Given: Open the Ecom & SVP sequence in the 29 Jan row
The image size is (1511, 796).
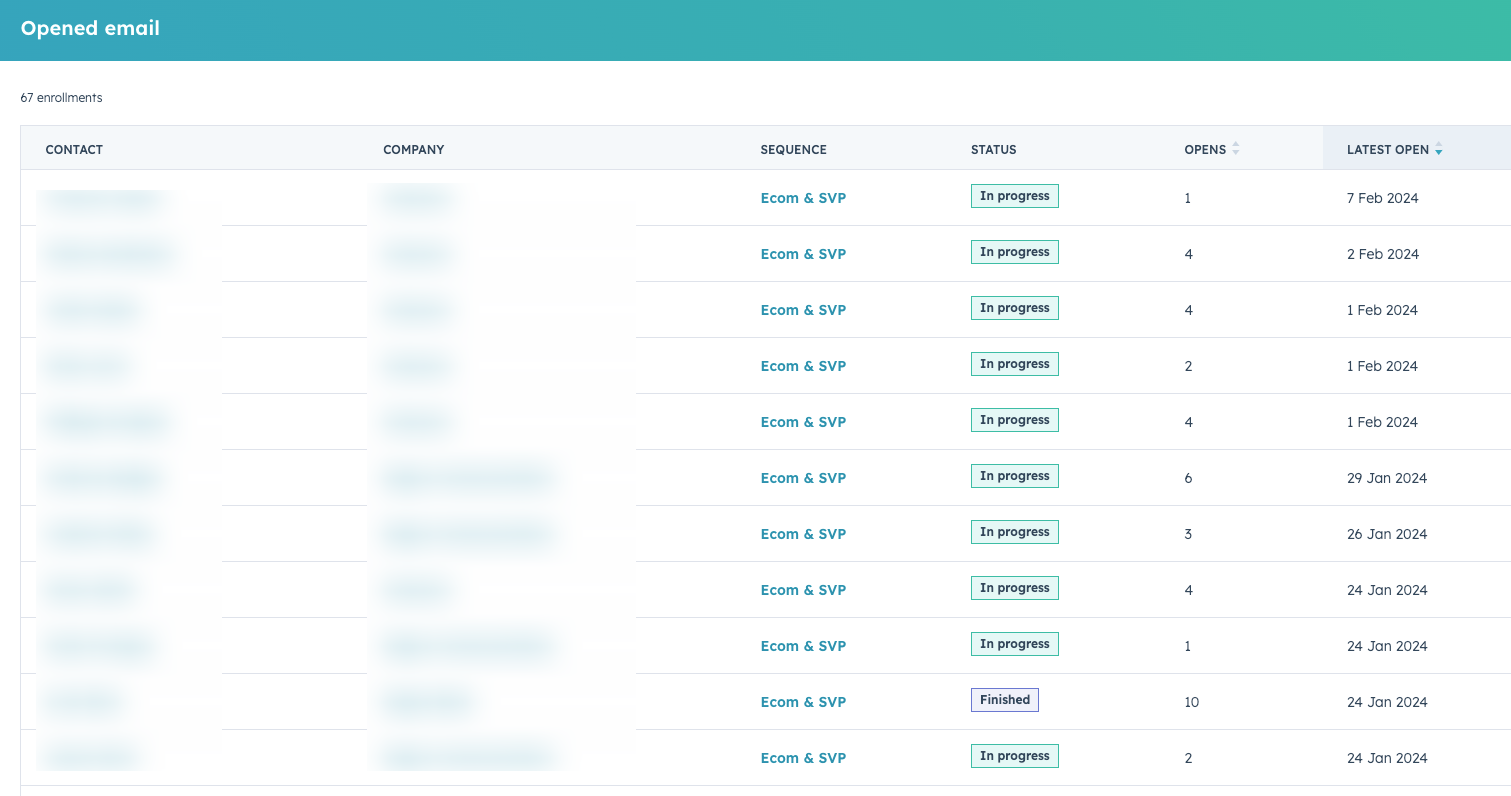Looking at the screenshot, I should click(x=803, y=477).
